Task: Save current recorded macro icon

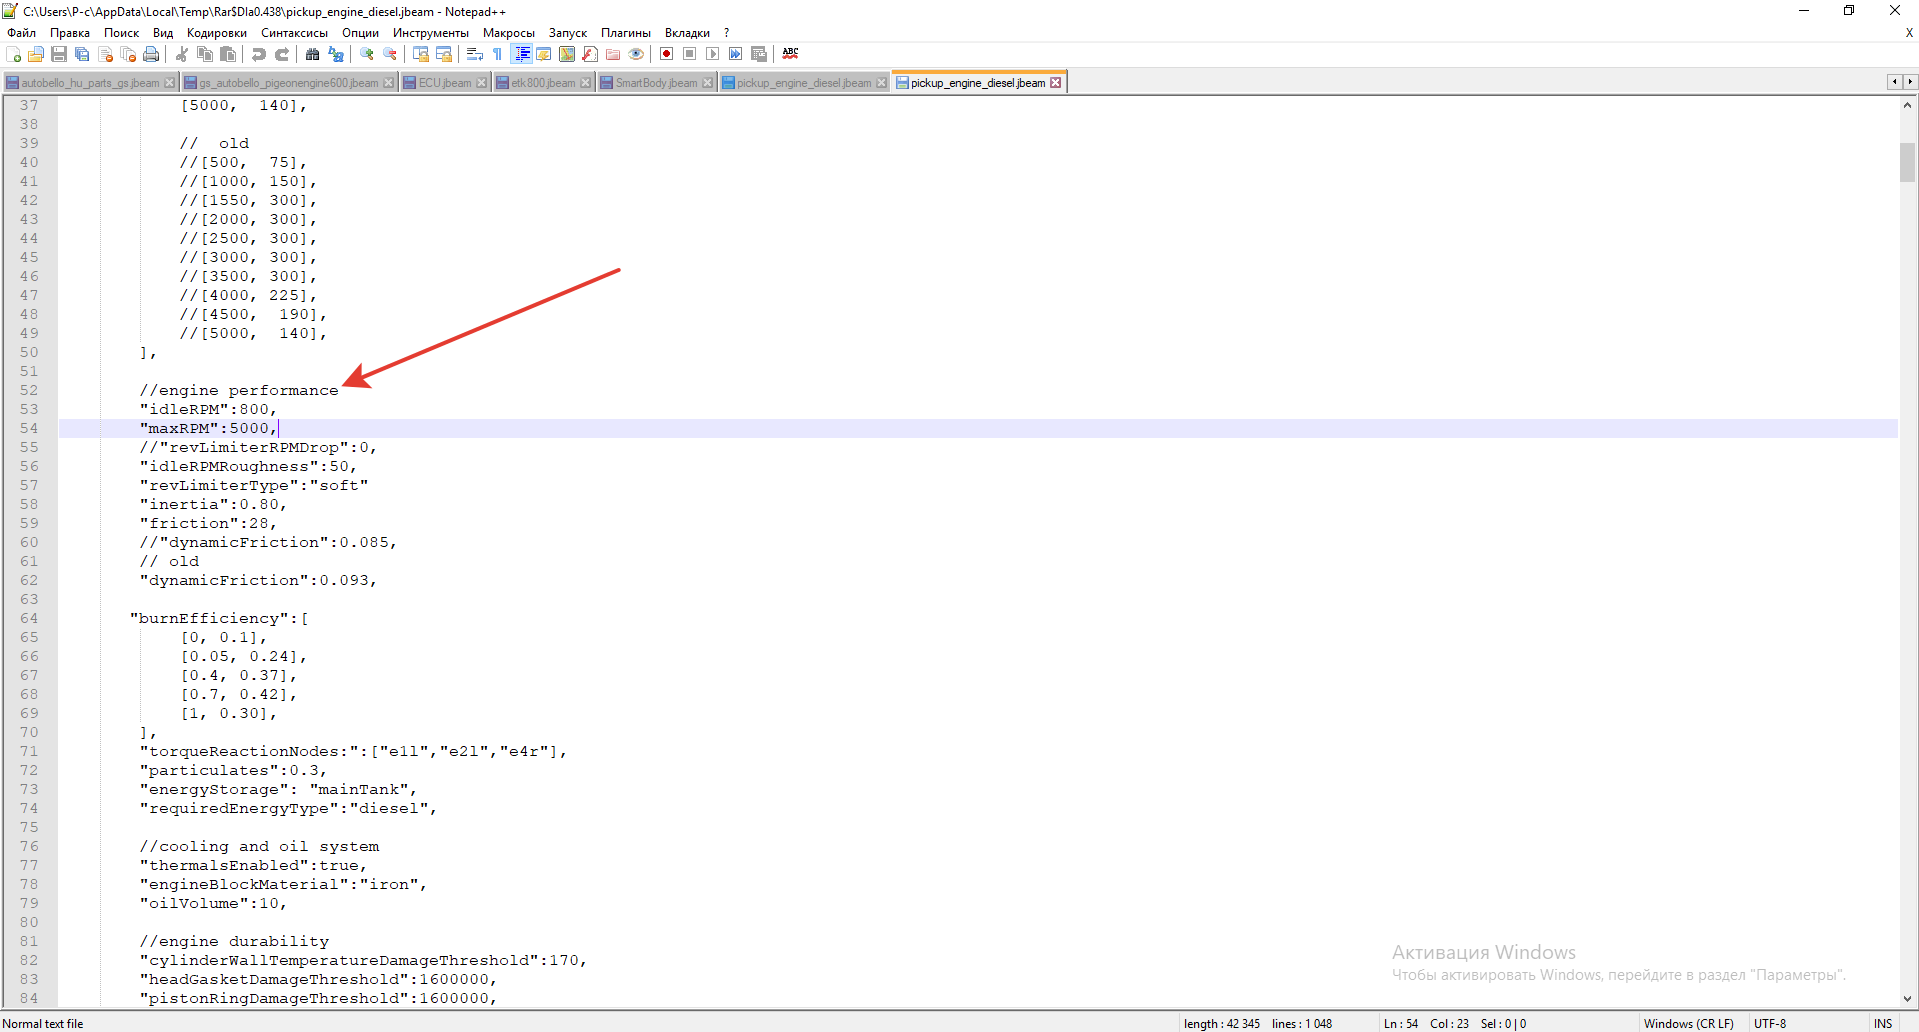Action: tap(759, 54)
